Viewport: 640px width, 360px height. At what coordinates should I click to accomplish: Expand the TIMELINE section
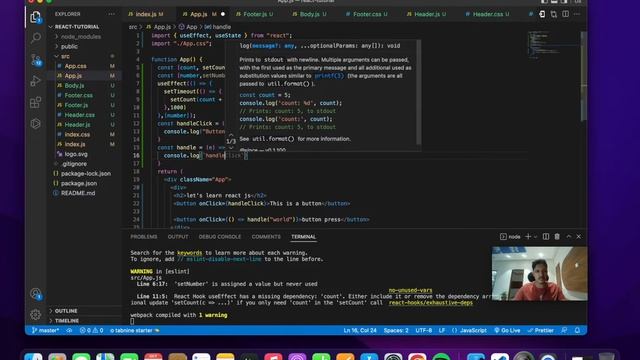[x=67, y=320]
